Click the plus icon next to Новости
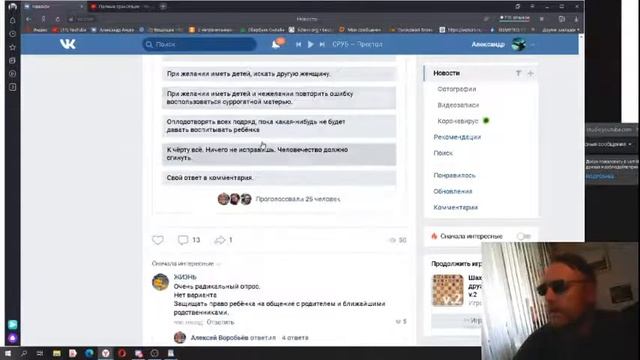The image size is (640, 360). click(530, 73)
